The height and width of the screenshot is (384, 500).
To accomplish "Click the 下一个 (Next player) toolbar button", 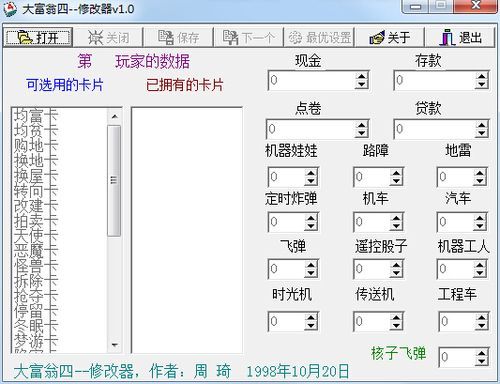I will pyautogui.click(x=249, y=37).
